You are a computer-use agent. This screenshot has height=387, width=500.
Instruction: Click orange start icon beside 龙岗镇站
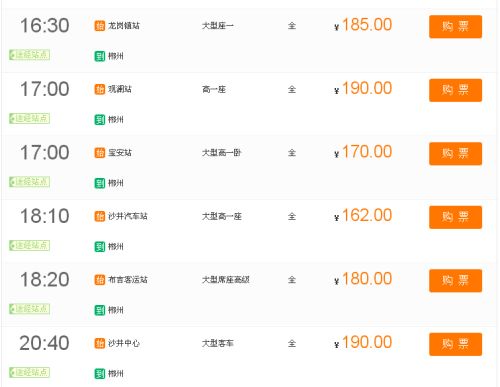[x=100, y=26]
